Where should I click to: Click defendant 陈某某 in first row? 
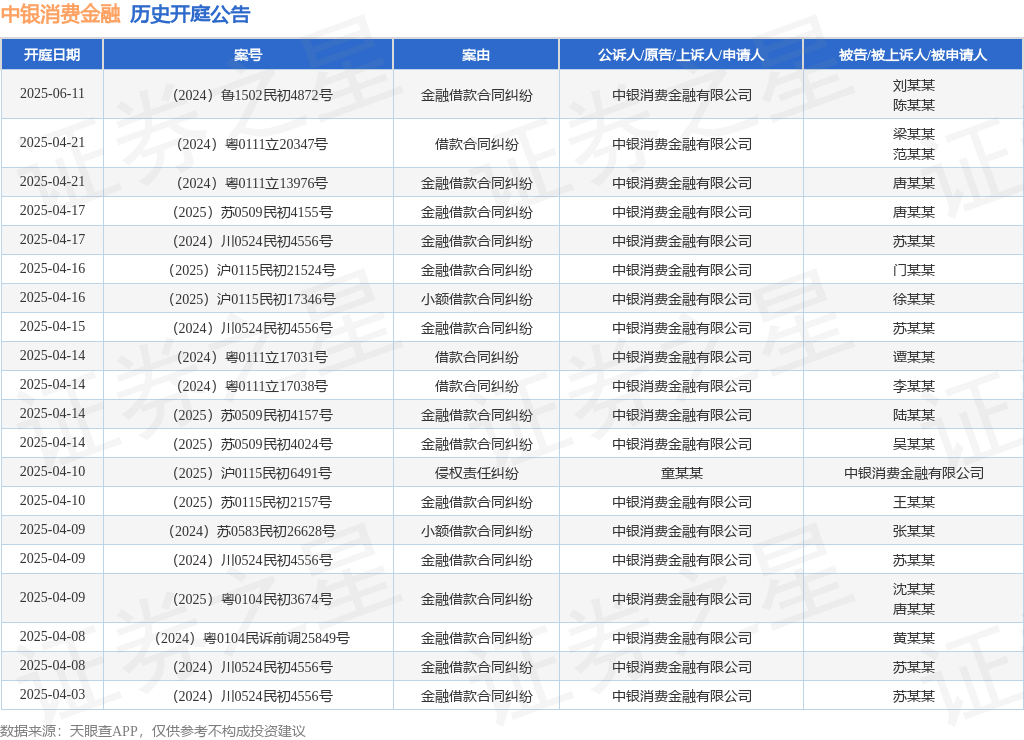(913, 105)
